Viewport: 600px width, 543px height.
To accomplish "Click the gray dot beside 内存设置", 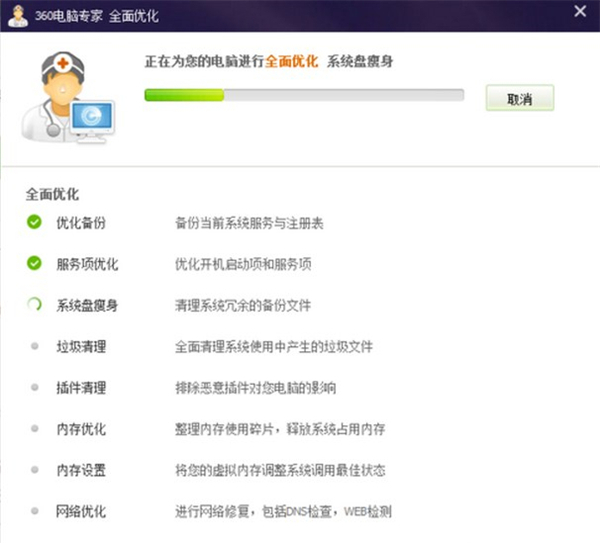I will (x=34, y=470).
